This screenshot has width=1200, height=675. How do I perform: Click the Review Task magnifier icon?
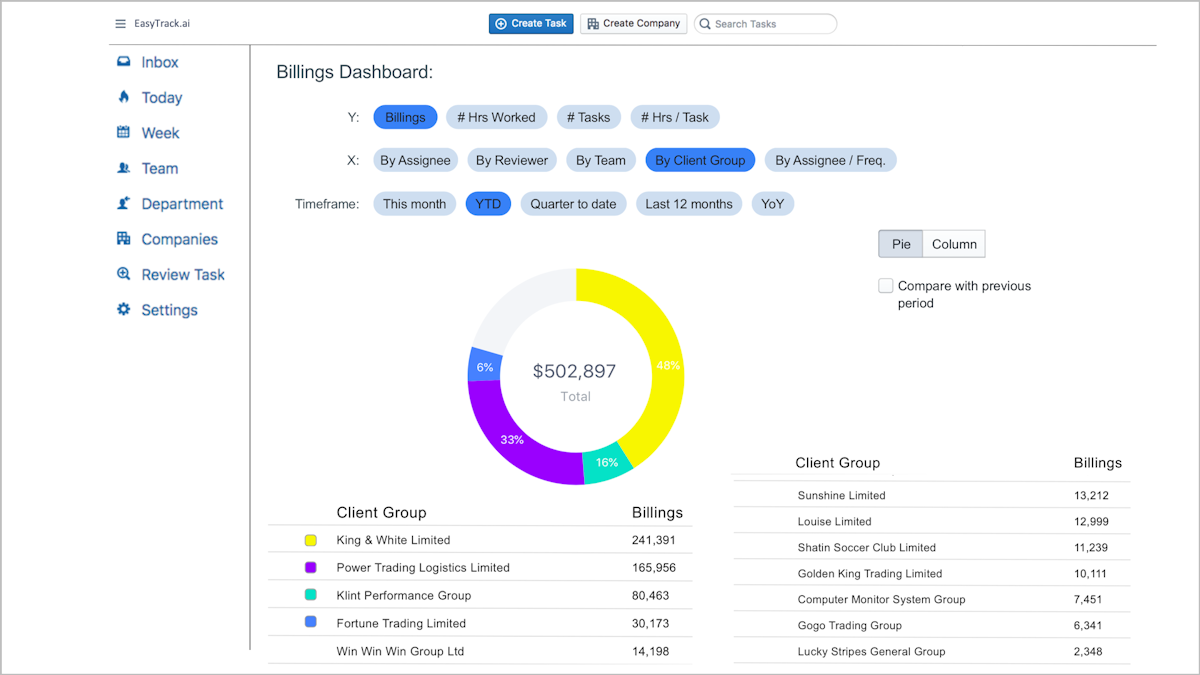coord(124,274)
